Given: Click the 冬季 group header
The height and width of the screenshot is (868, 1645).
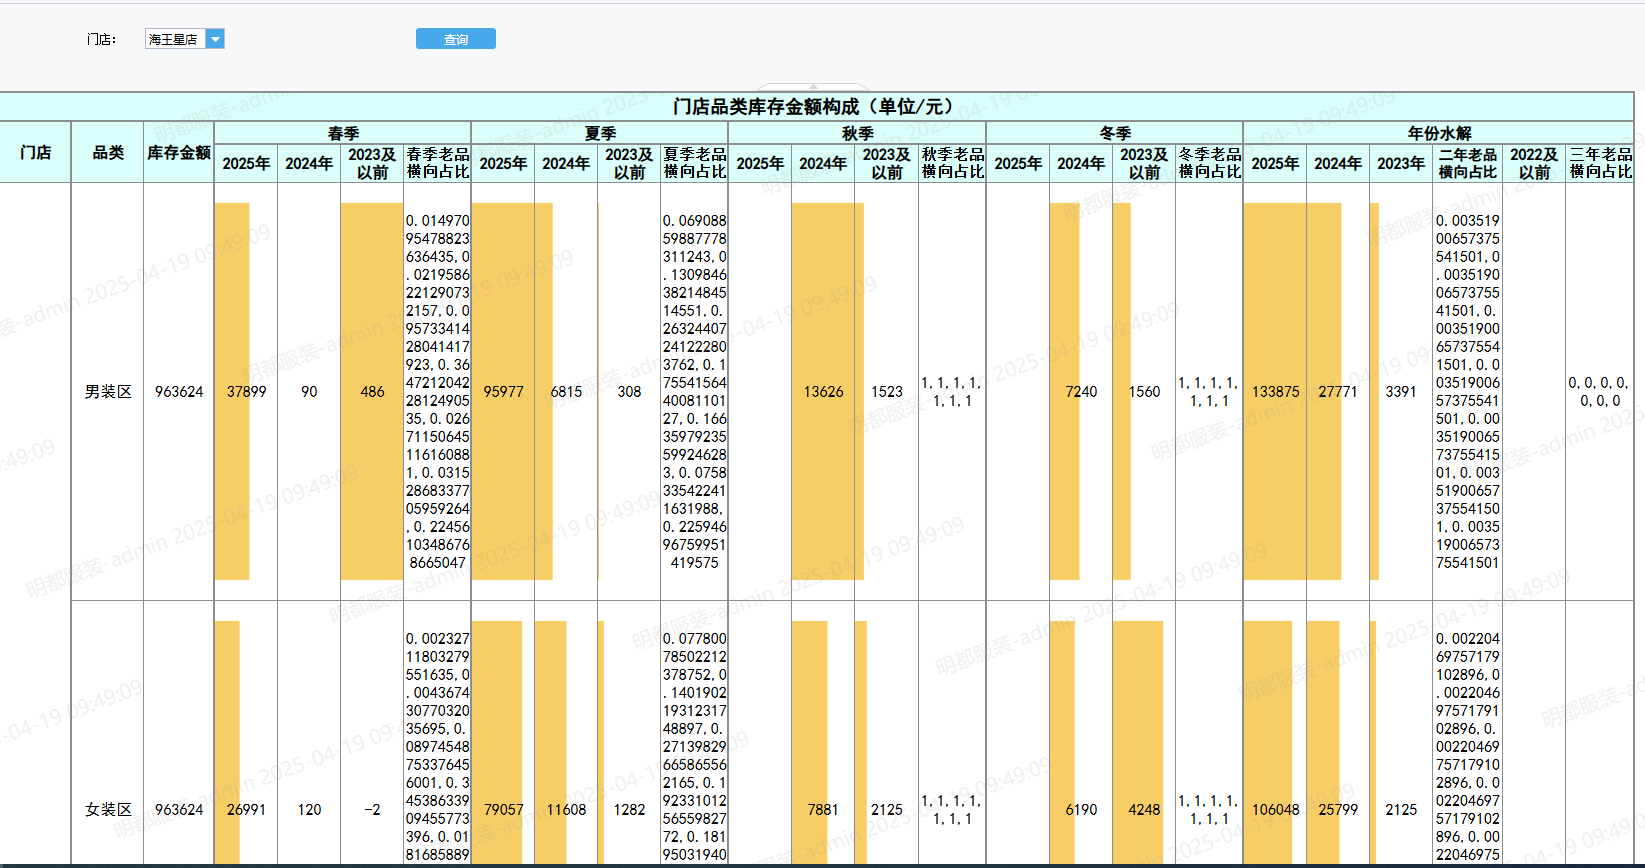Looking at the screenshot, I should click(x=1115, y=133).
